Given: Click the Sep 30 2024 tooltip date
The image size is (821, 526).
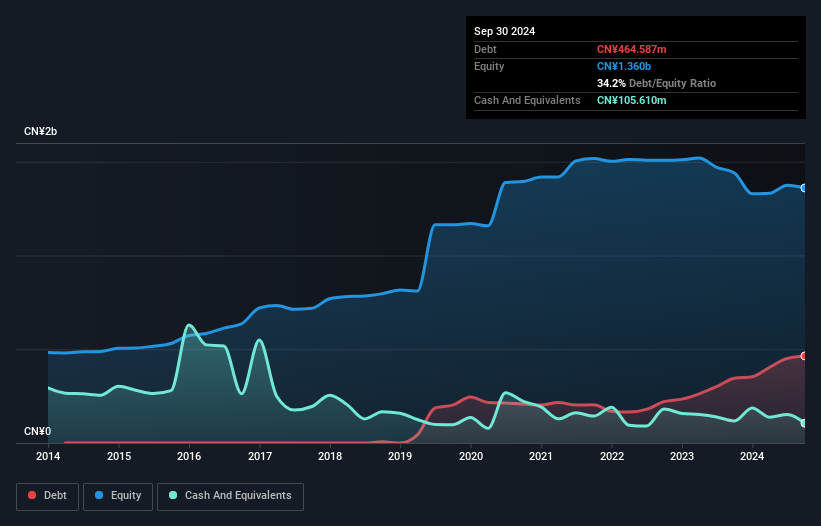Looking at the screenshot, I should (504, 31).
